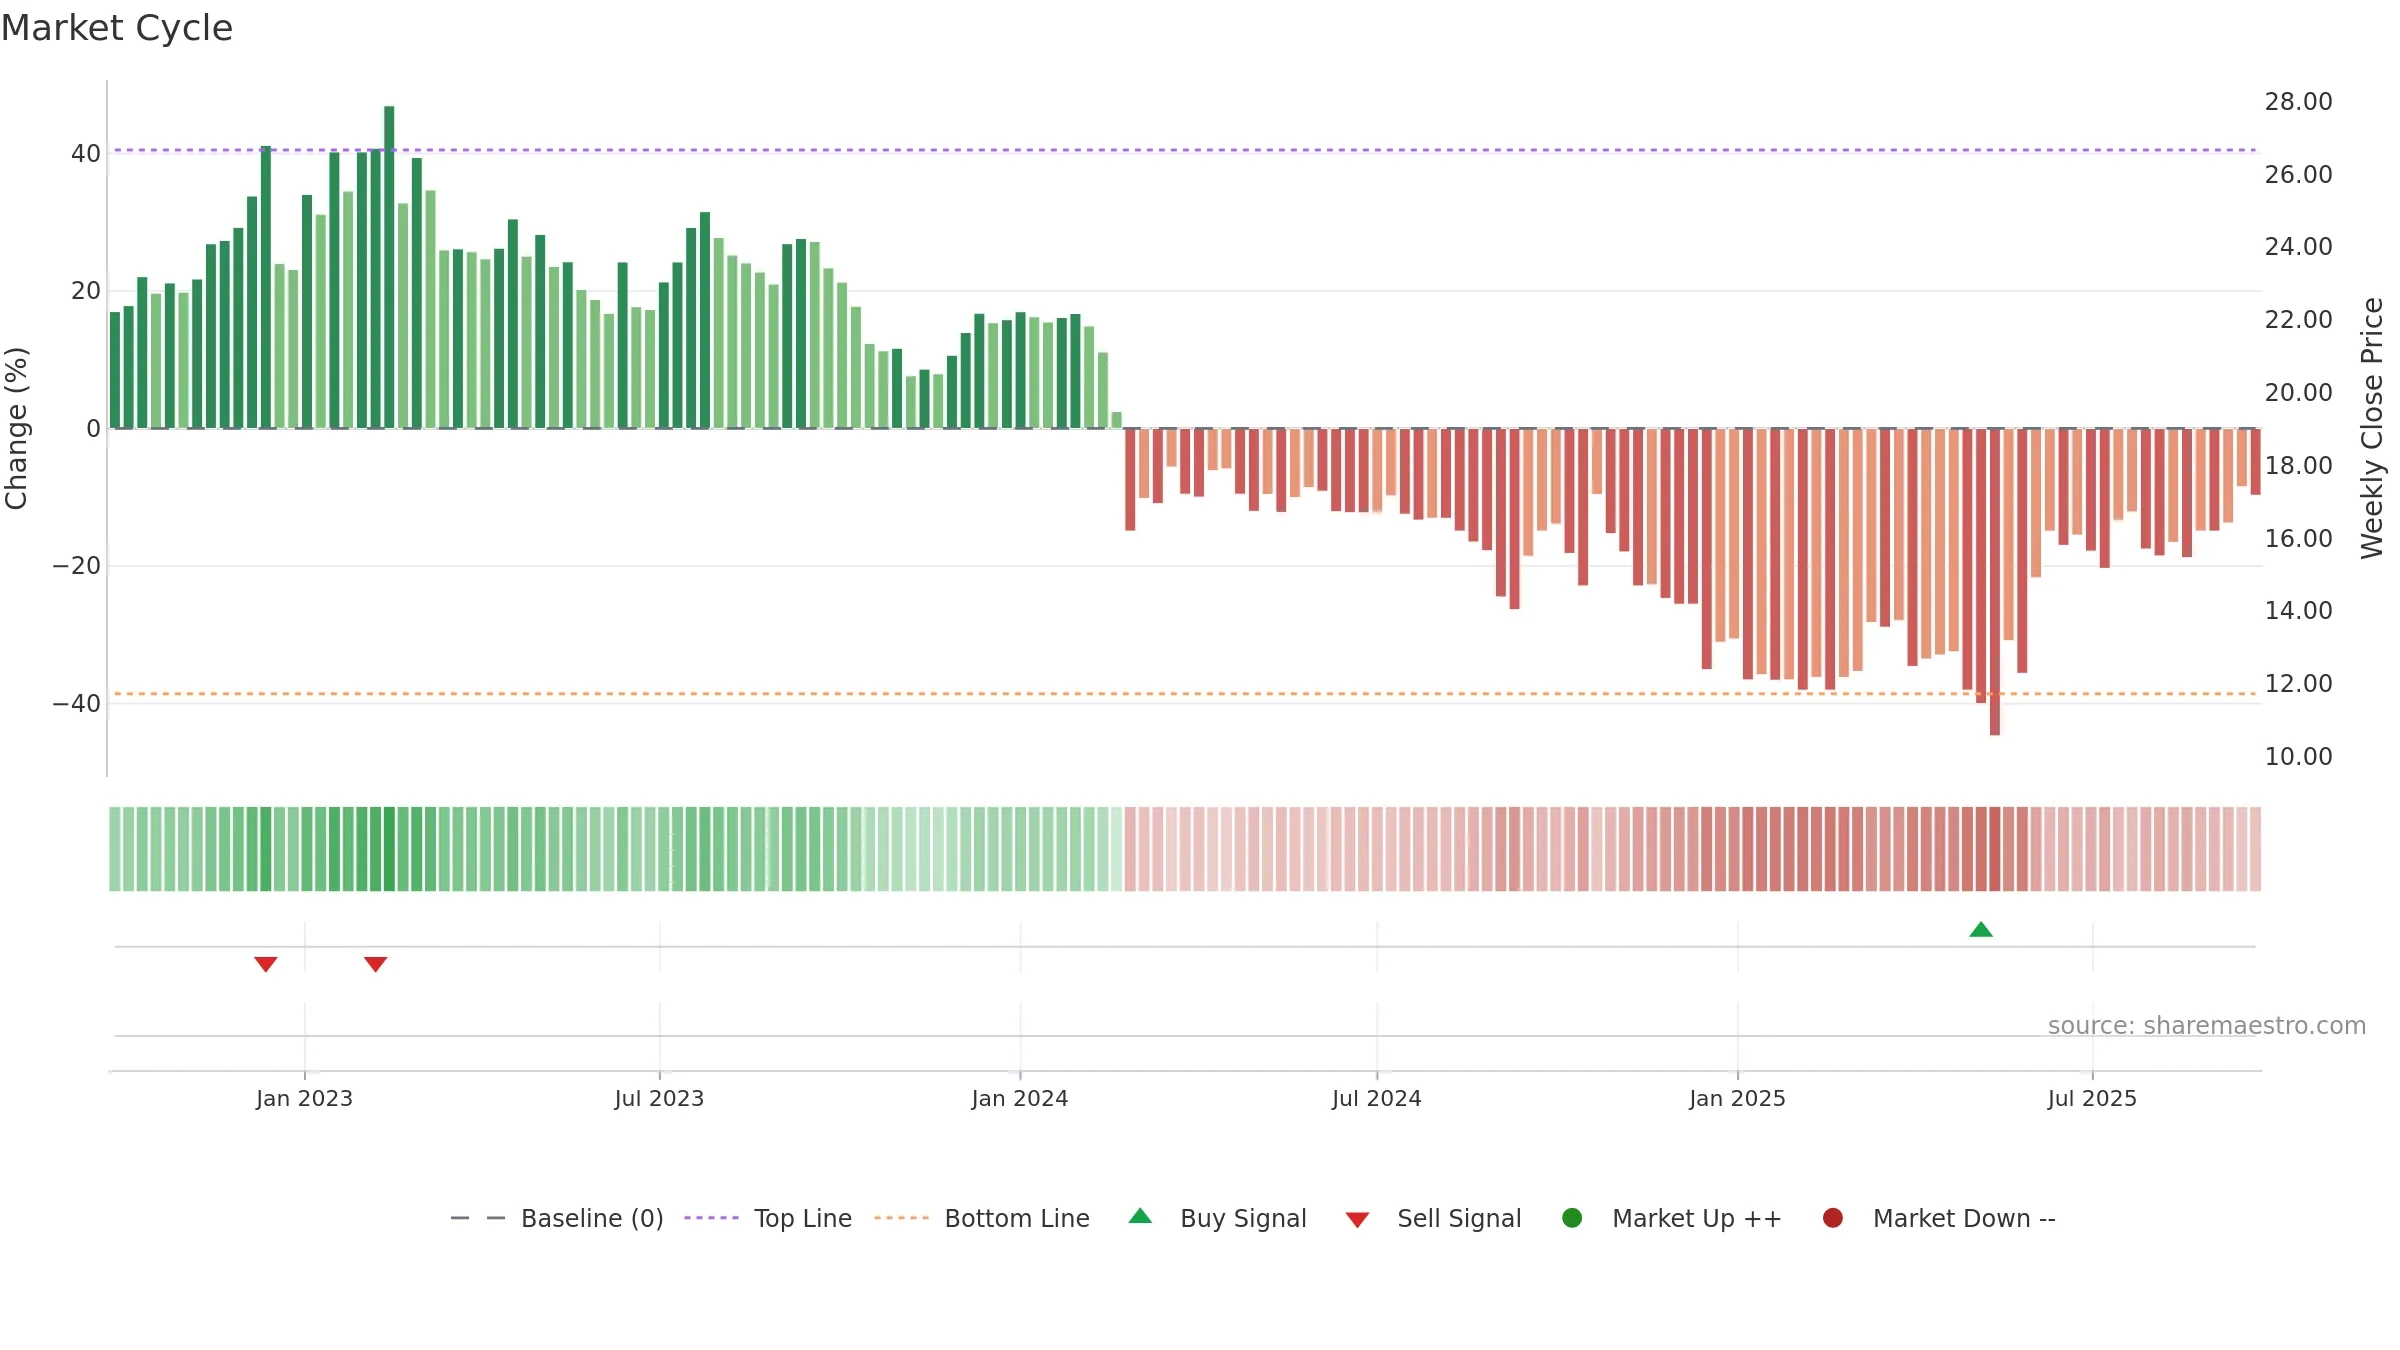The width and height of the screenshot is (2400, 1350).
Task: Click the purple dotted Top Line legend swatch
Action: pyautogui.click(x=711, y=1218)
